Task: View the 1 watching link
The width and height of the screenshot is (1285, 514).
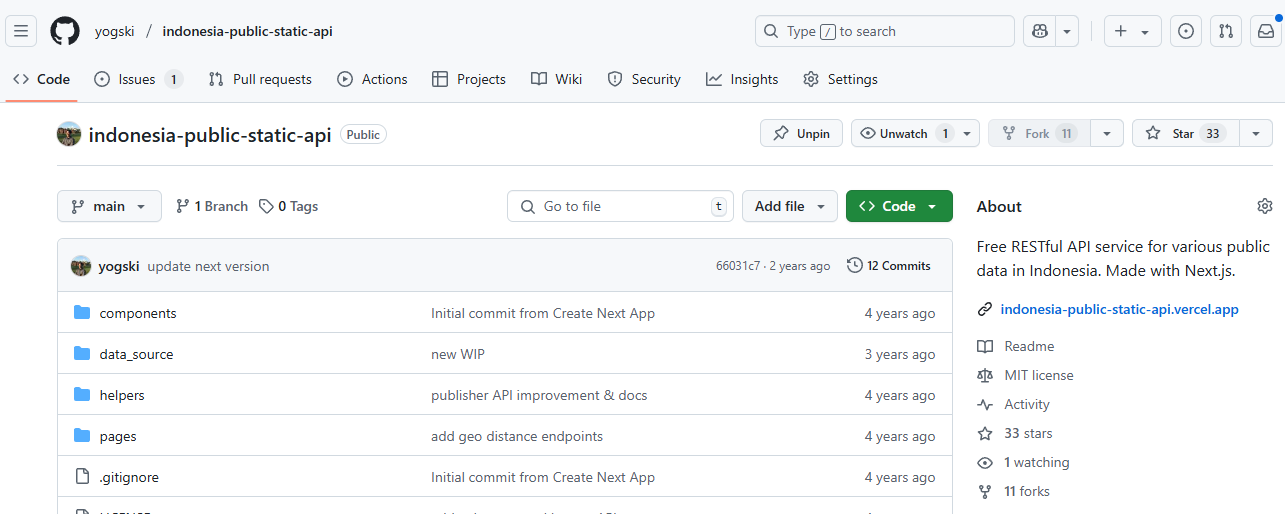Action: [x=1024, y=462]
